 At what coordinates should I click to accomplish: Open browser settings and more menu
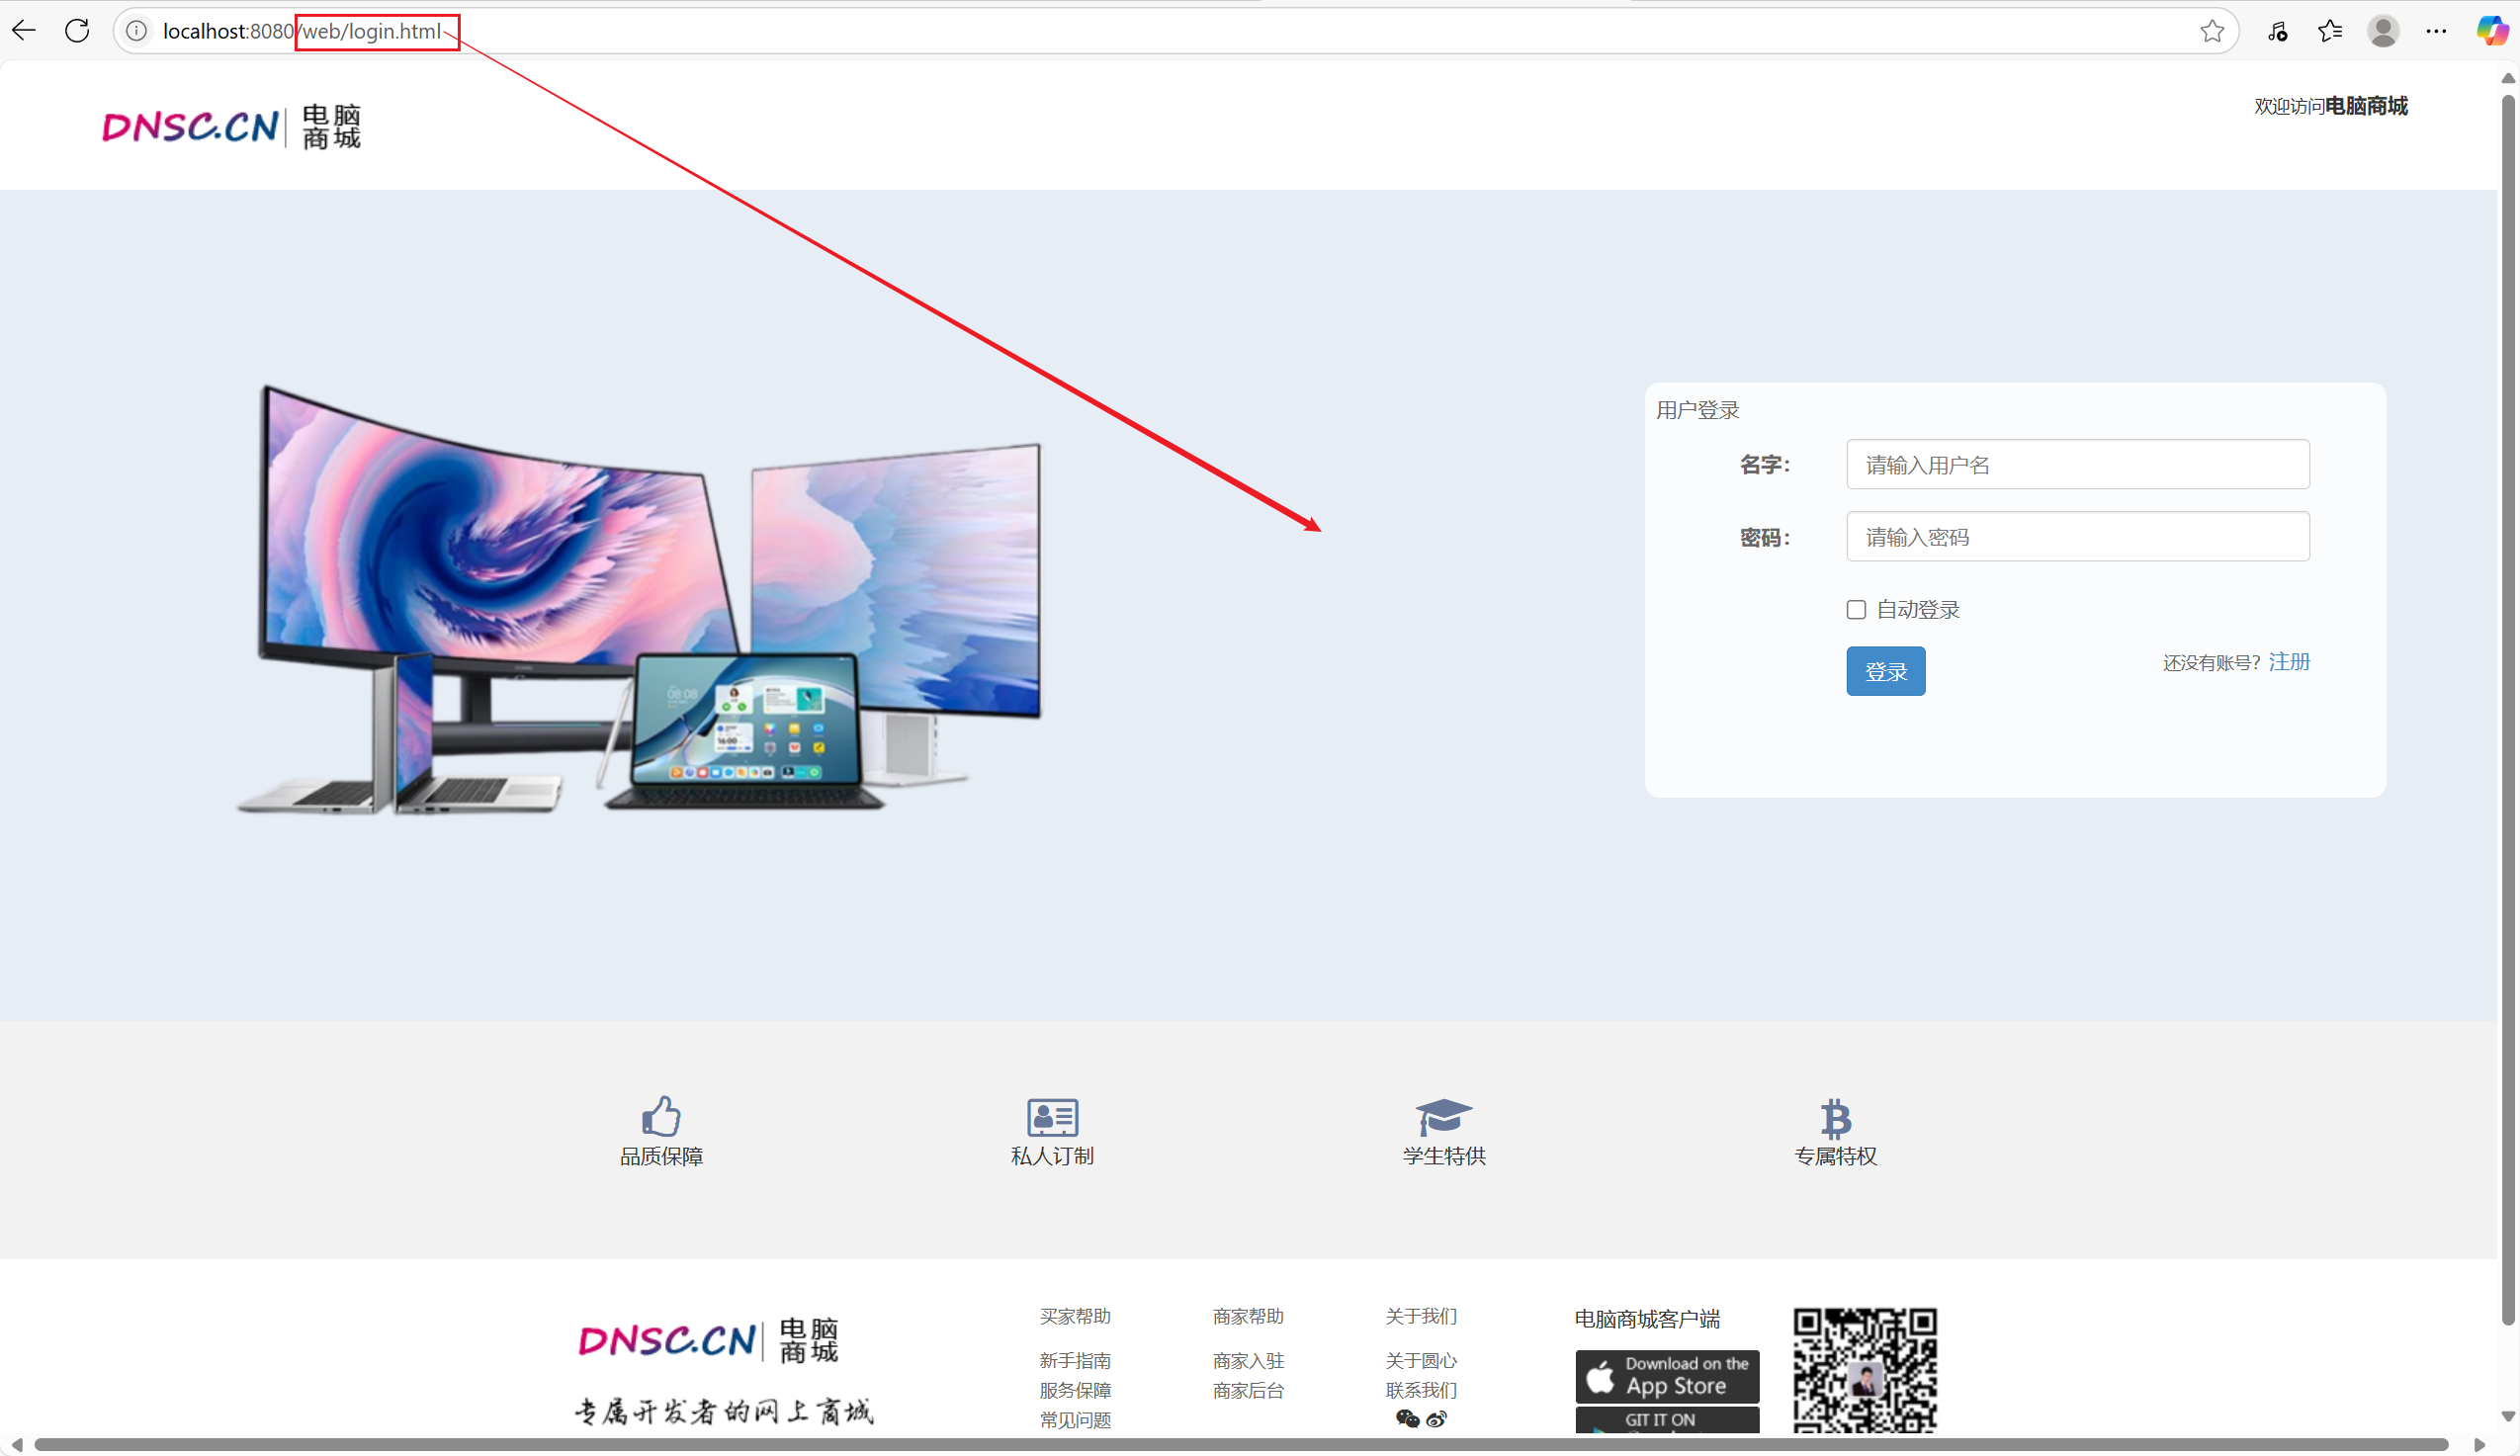point(2436,31)
